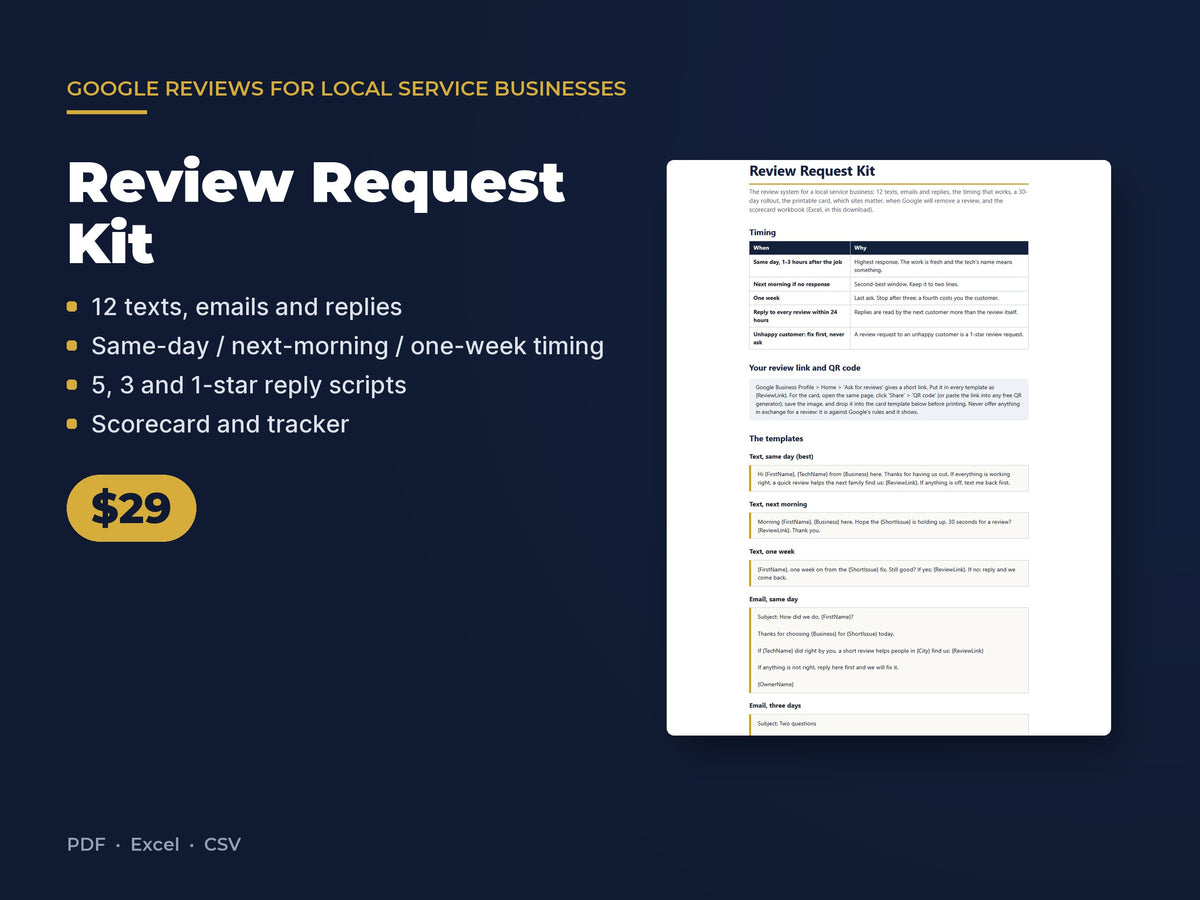Click the 'Unhappy customer: fix first, never ask' cell
Viewport: 1200px width, 900px height.
coord(799,338)
